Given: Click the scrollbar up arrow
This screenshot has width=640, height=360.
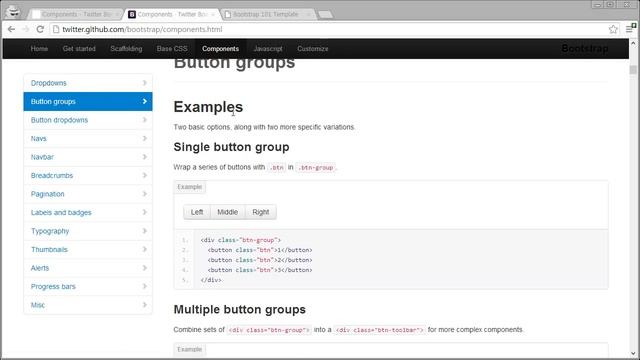Looking at the screenshot, I should click(633, 43).
